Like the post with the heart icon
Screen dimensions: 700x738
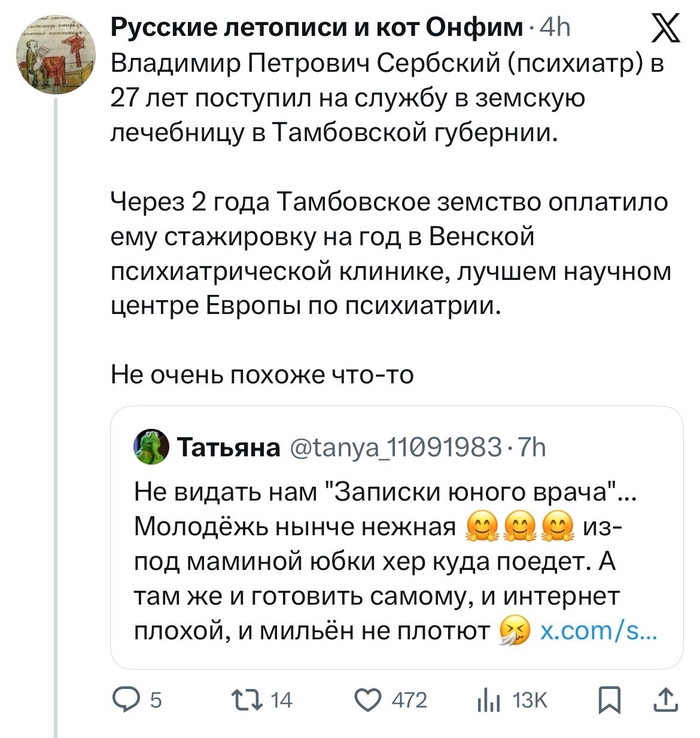[x=368, y=701]
